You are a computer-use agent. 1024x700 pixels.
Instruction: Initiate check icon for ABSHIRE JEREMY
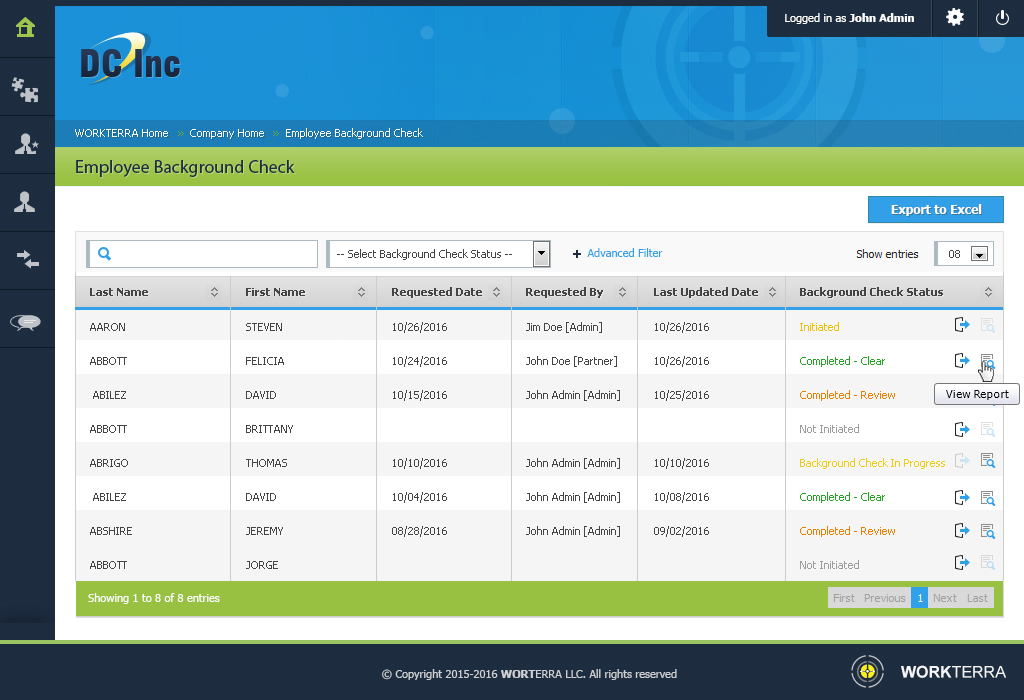click(x=961, y=530)
